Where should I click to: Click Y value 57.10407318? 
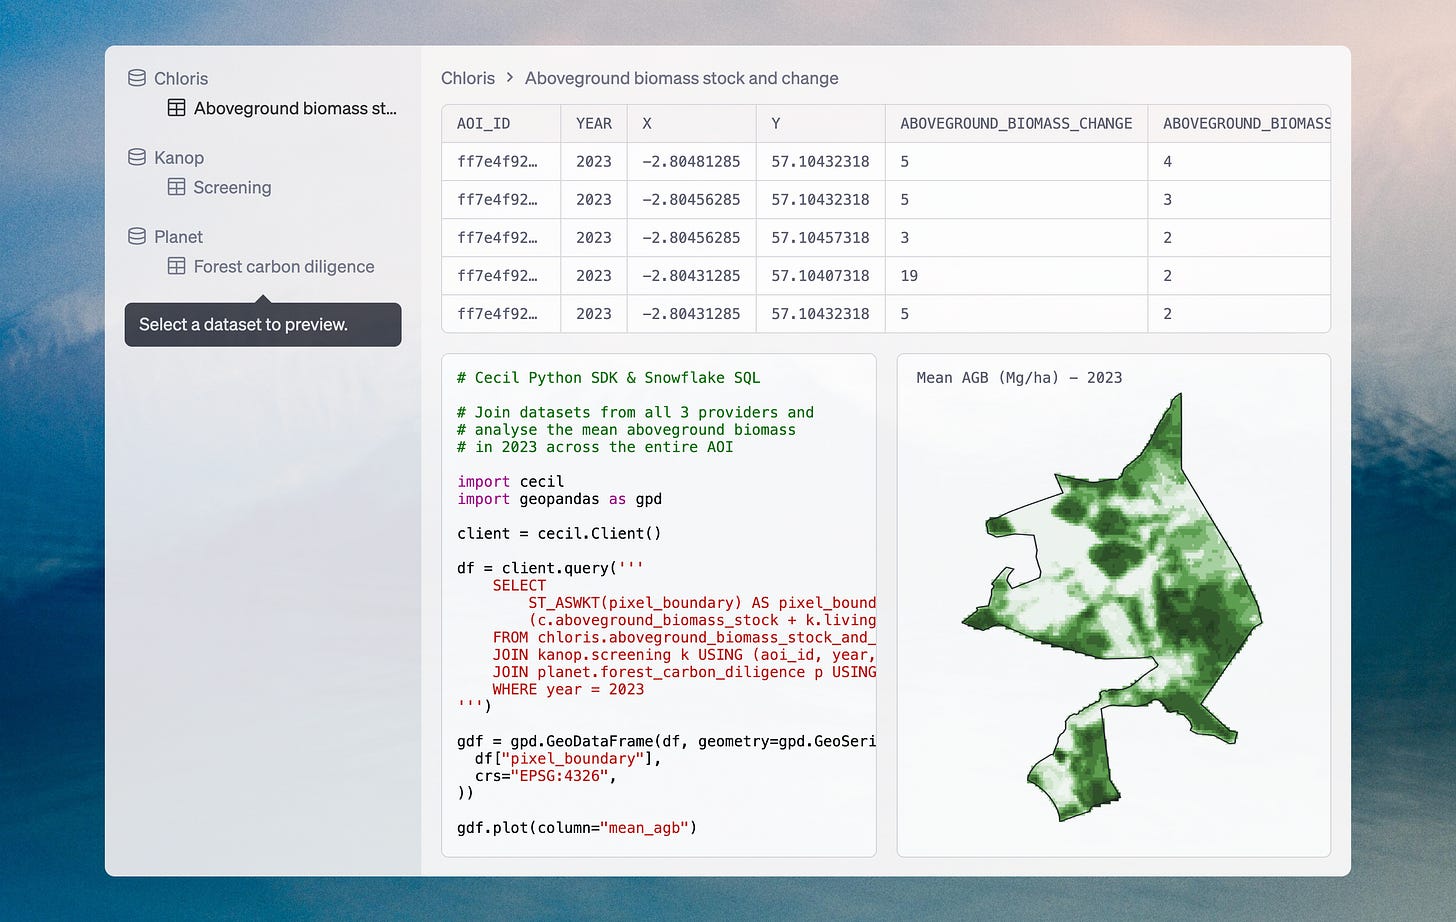(x=820, y=275)
